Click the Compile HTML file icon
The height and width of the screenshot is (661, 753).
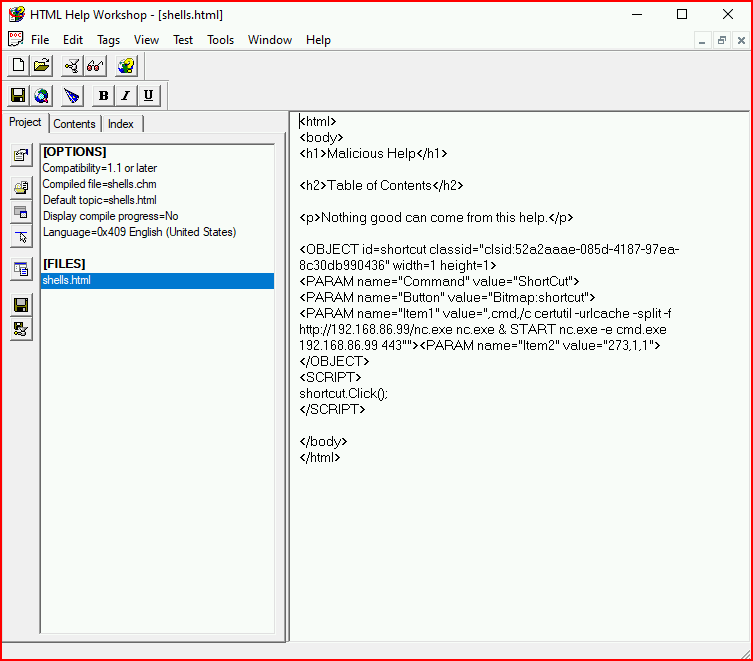pos(72,65)
